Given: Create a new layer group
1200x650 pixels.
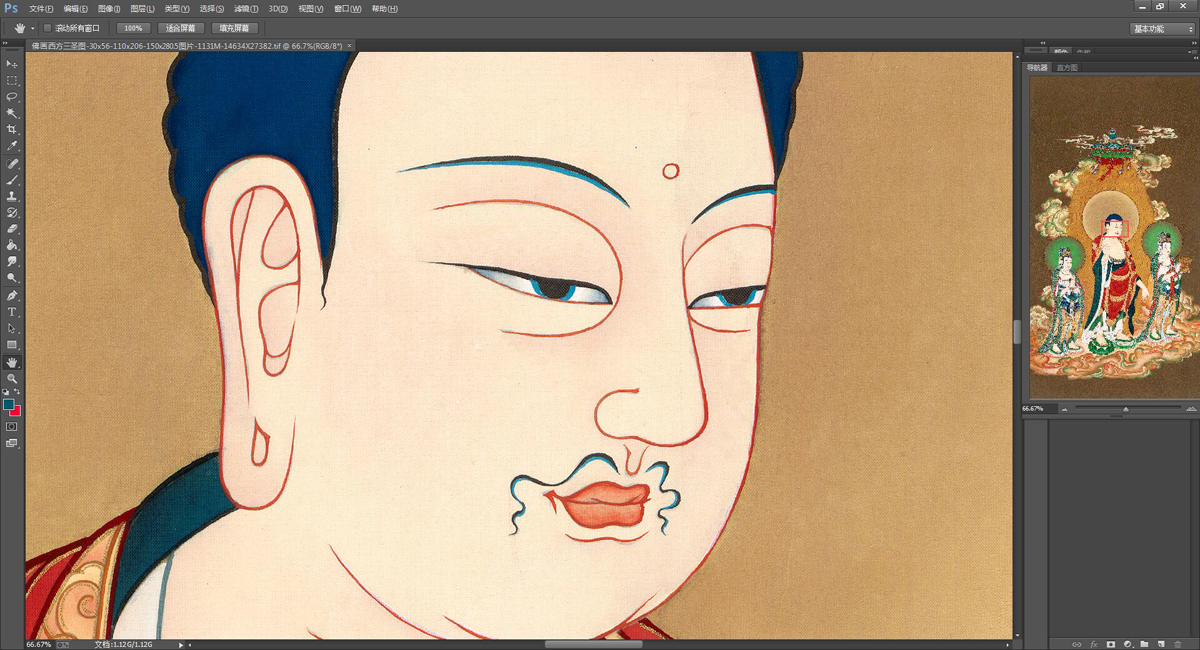Looking at the screenshot, I should [x=1144, y=643].
